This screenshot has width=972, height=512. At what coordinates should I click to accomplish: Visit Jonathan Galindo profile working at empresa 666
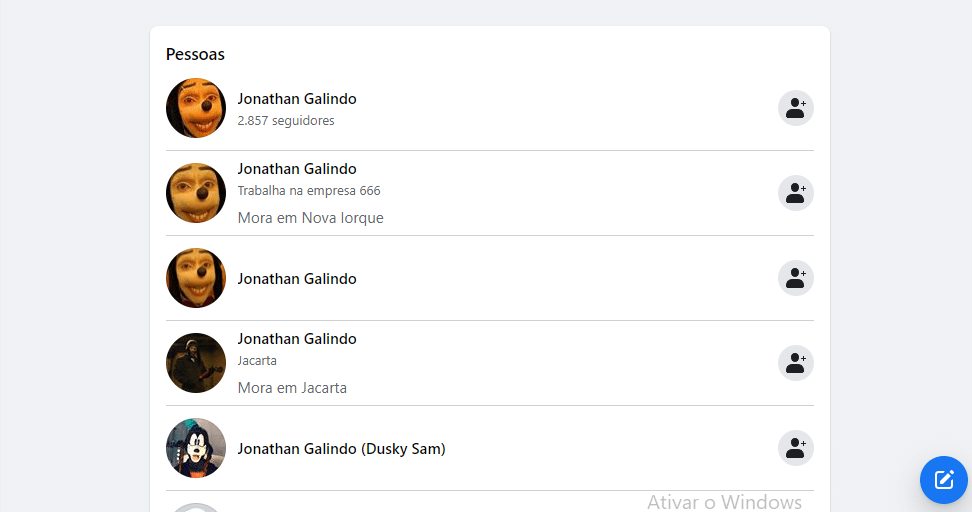(x=297, y=169)
